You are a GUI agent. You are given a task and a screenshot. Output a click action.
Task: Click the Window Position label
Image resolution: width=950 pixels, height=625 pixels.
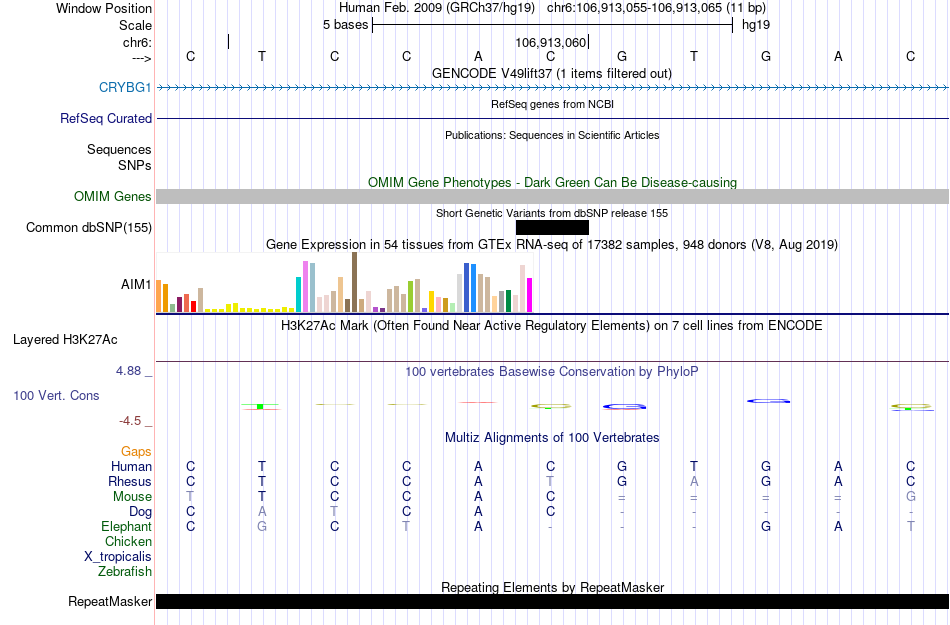click(x=104, y=8)
